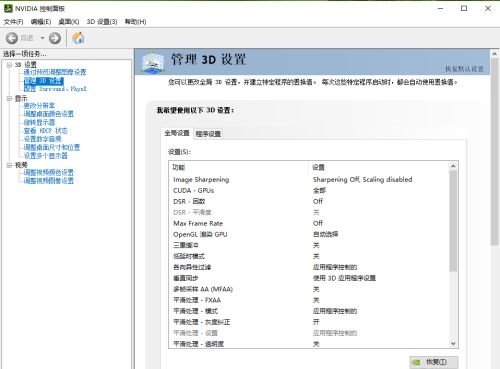500x369 pixels.
Task: Select the CUDA - GPUs setting row
Action: coord(309,191)
